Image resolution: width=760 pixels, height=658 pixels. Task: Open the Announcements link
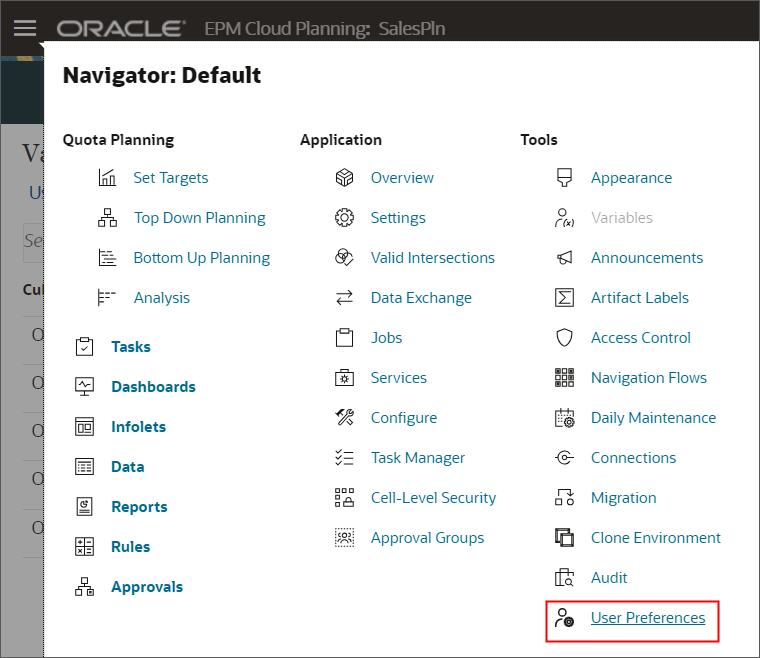click(x=647, y=258)
